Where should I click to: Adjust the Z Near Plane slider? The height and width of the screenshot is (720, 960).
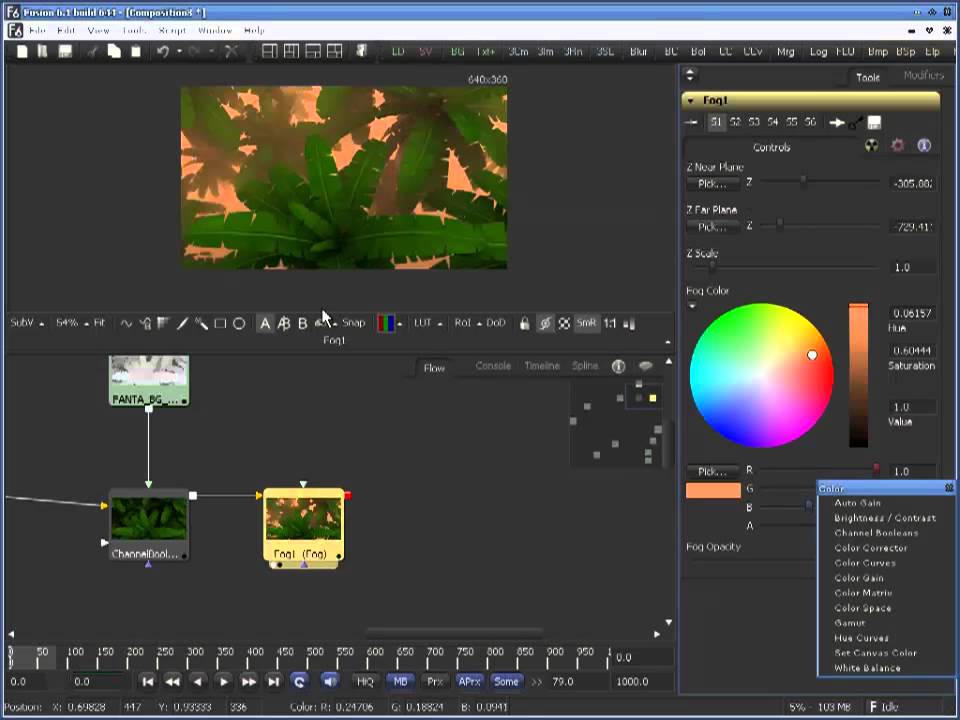click(820, 181)
